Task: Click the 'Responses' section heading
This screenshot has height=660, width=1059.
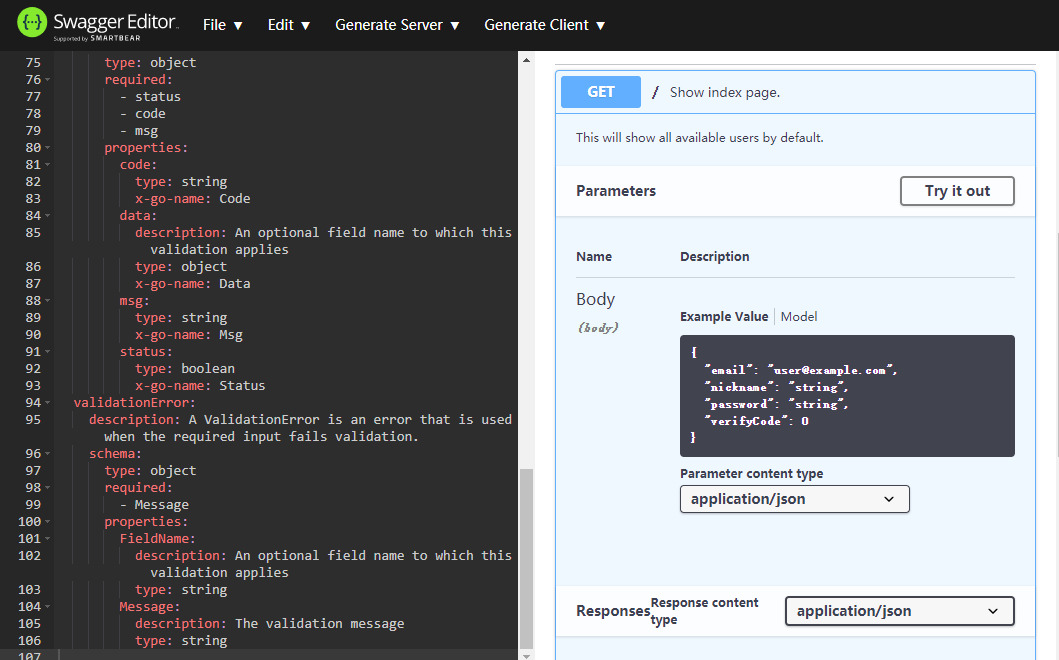Action: click(x=613, y=611)
